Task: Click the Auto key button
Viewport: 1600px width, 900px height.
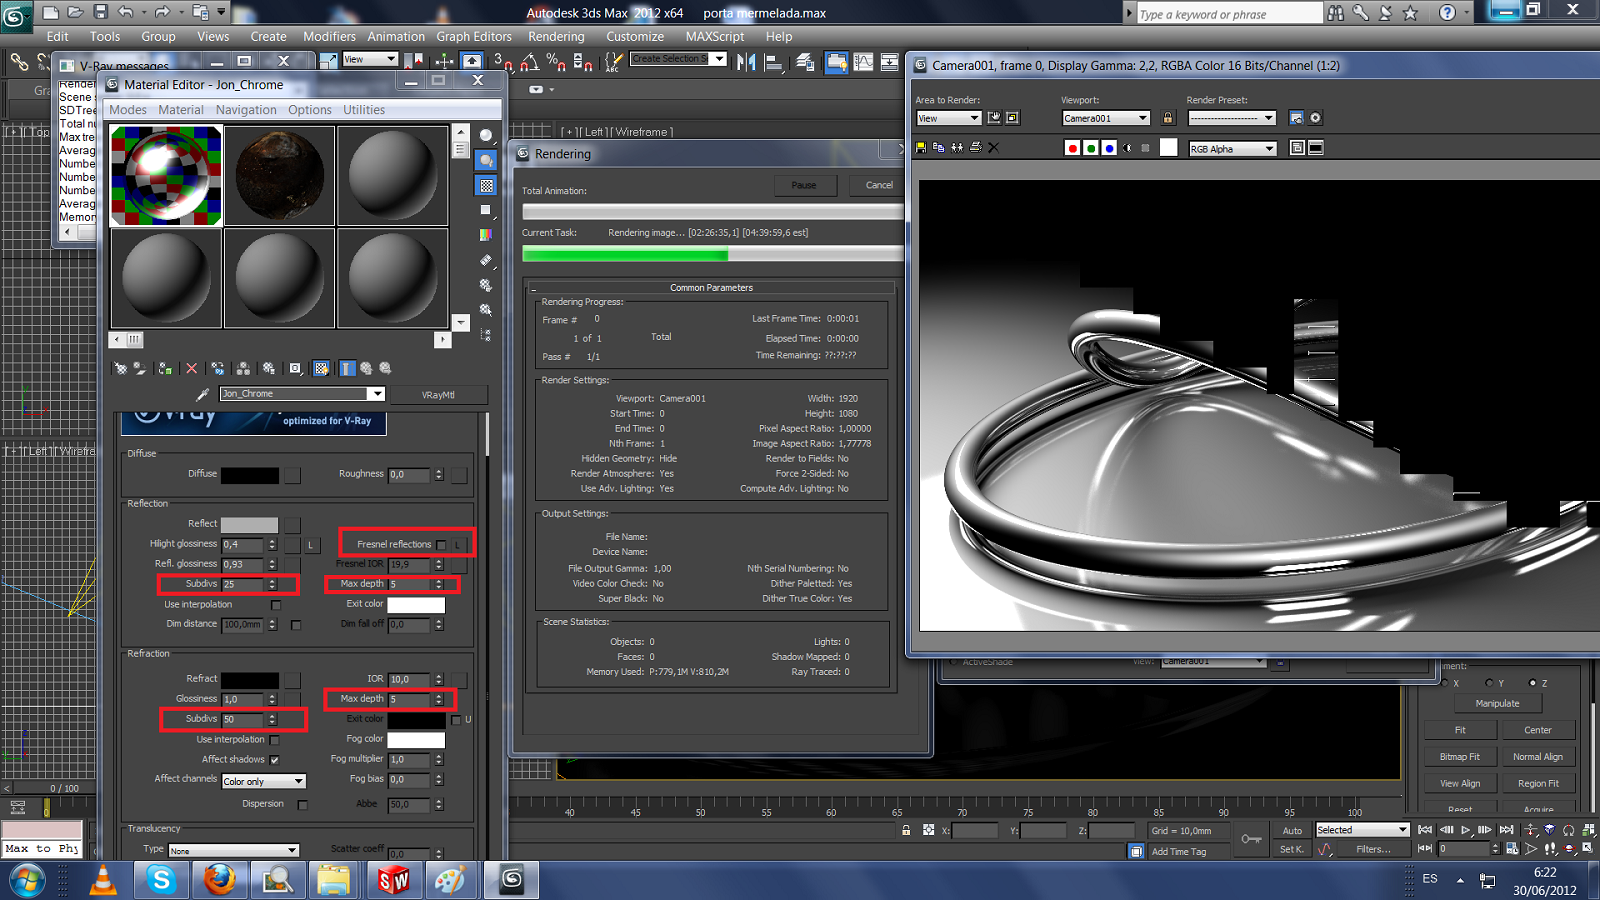Action: click(x=1292, y=830)
